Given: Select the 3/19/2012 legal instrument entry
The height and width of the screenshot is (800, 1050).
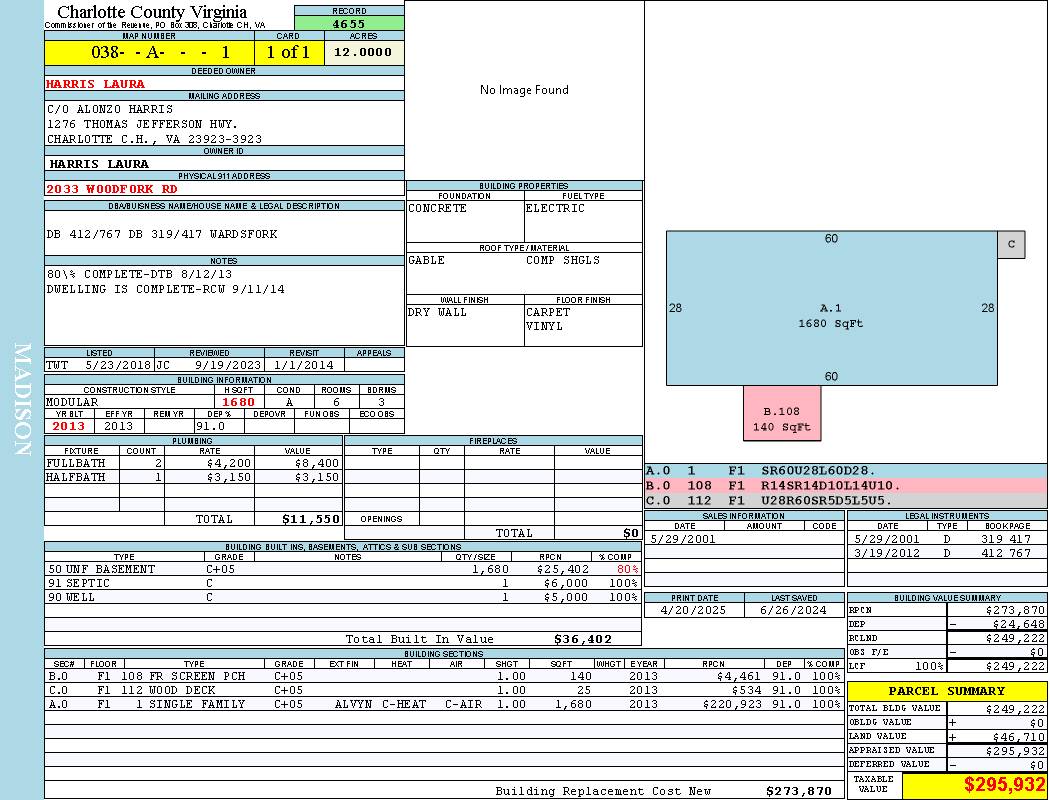Looking at the screenshot, I should coord(946,552).
